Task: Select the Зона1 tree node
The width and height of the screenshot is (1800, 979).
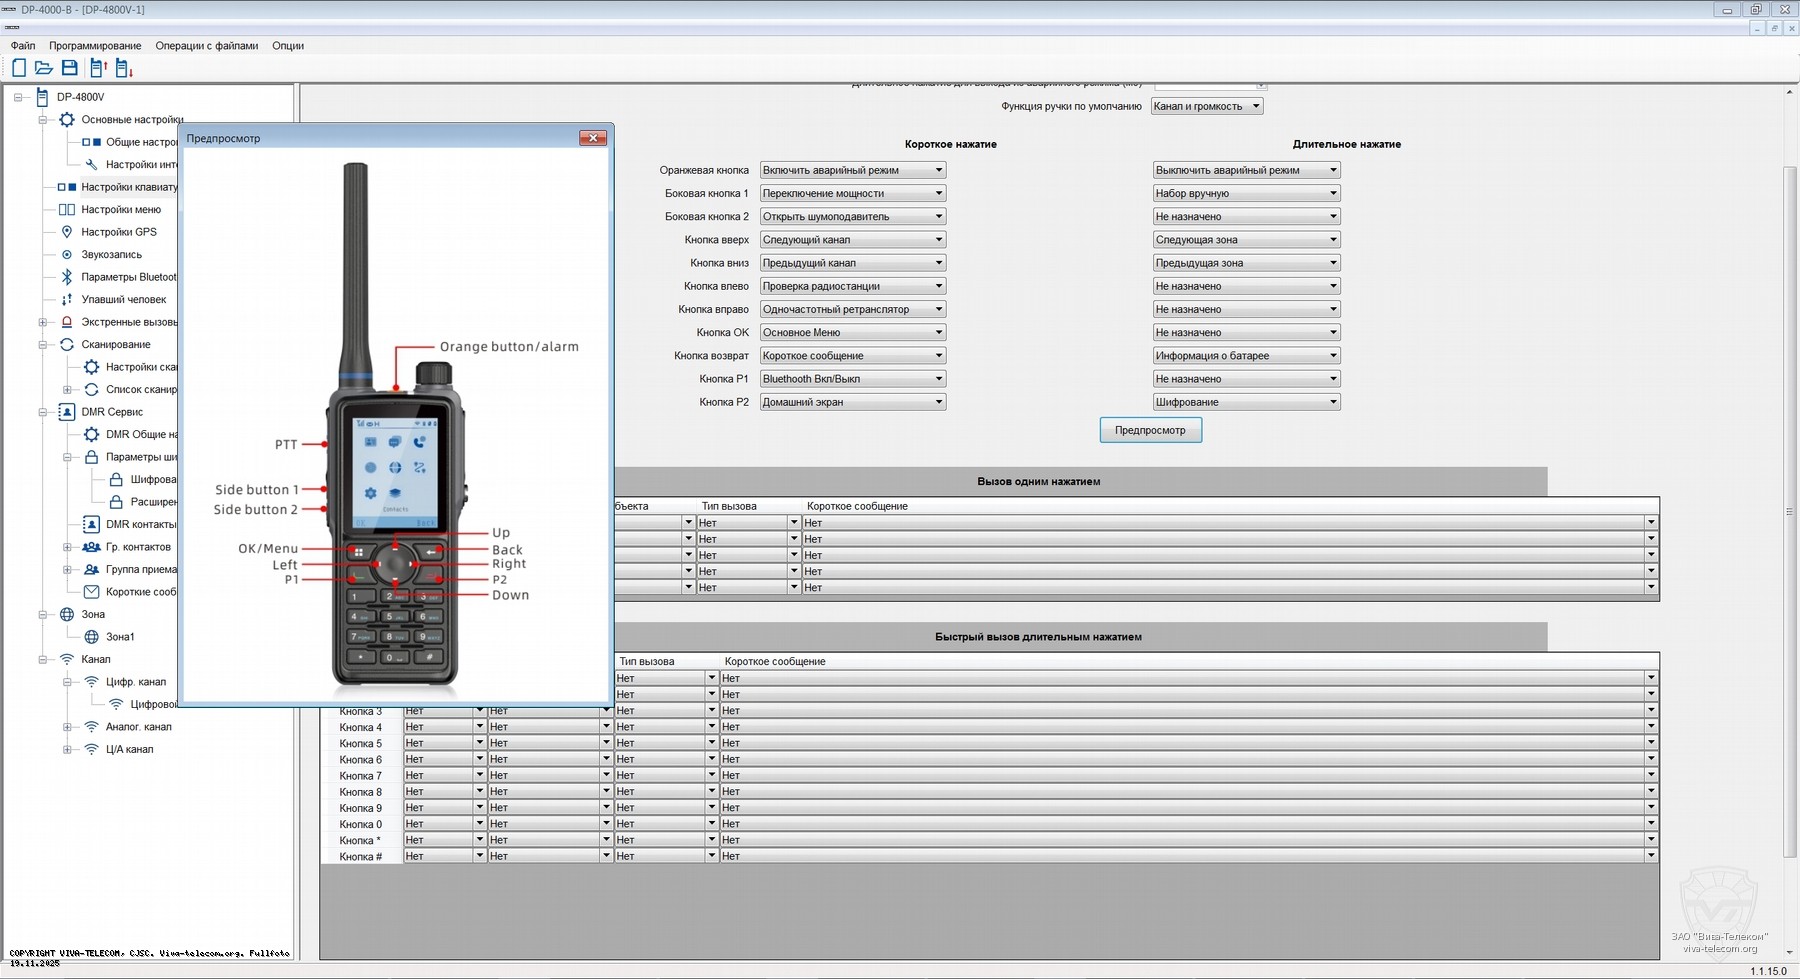Action: coord(120,637)
